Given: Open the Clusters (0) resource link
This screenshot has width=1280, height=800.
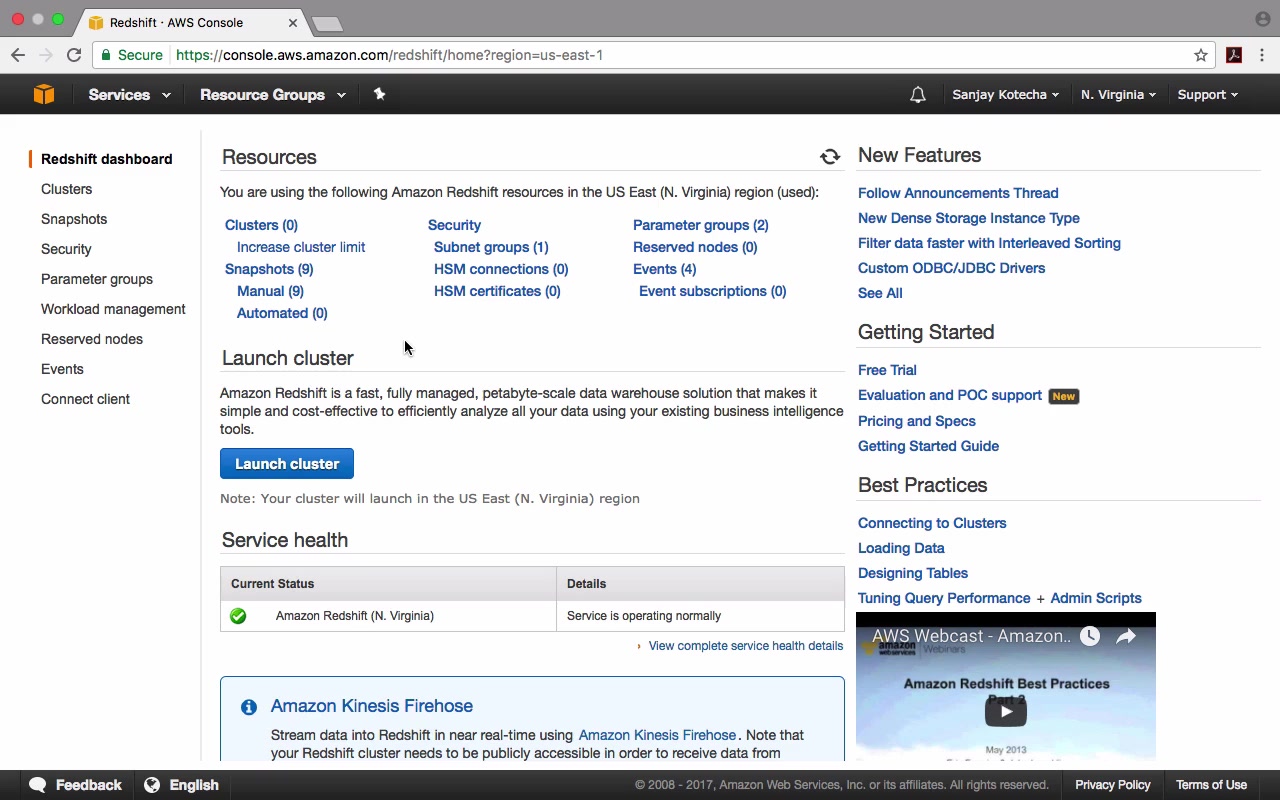Looking at the screenshot, I should 261,225.
